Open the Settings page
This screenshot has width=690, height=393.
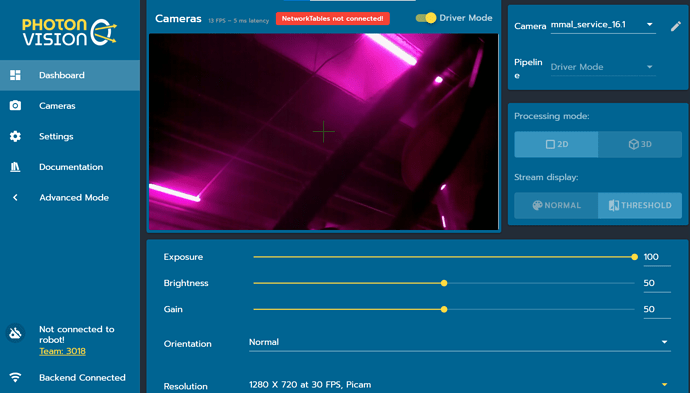coord(70,136)
